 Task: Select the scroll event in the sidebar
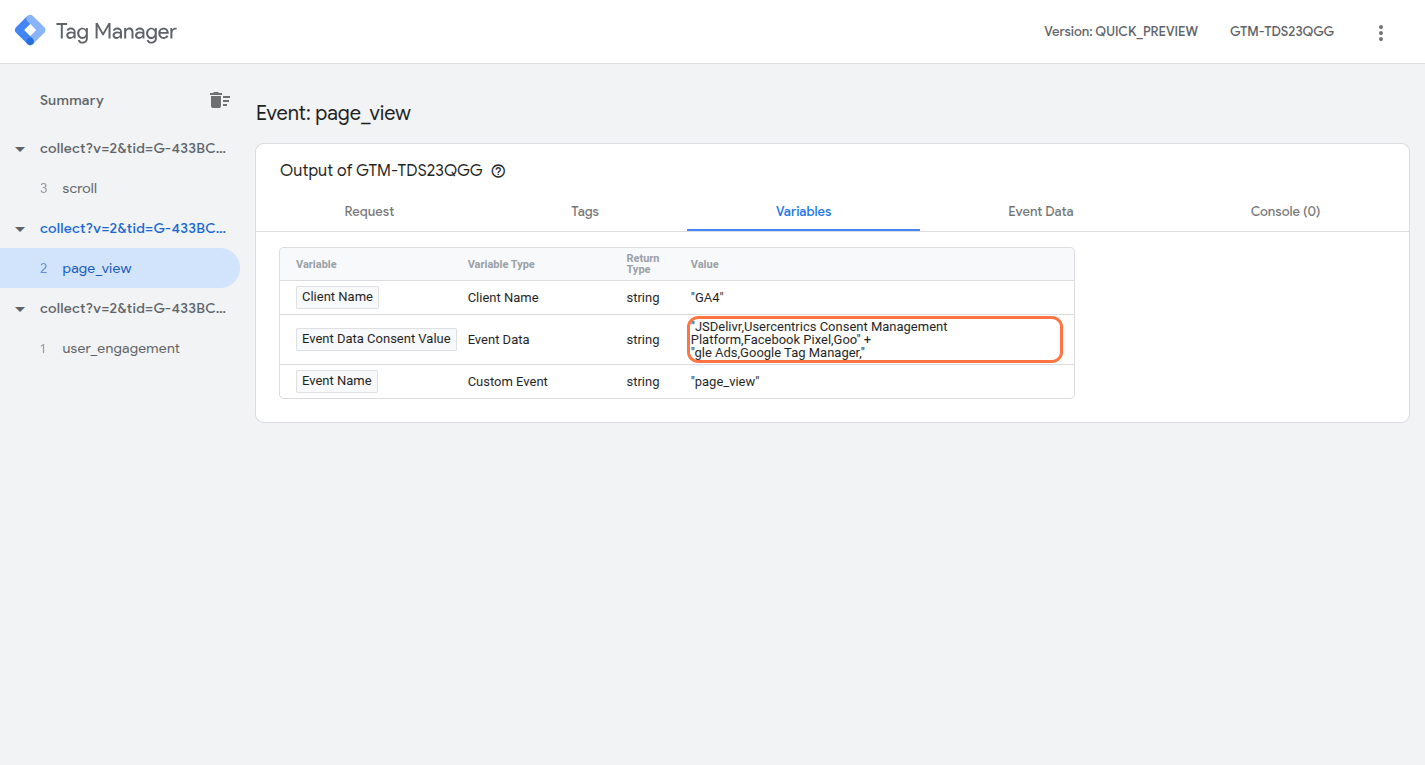point(120,188)
